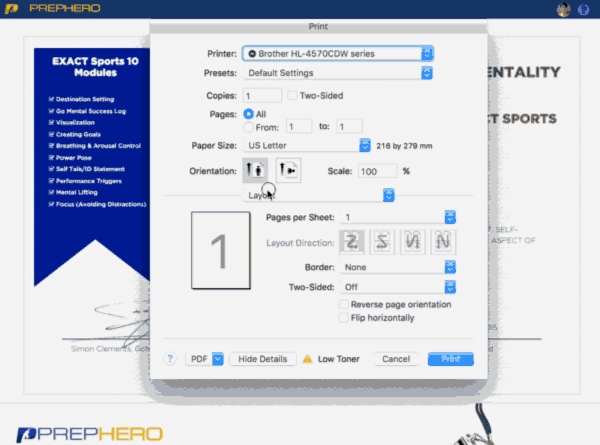The image size is (600, 445).
Task: Click the Scale percentage field
Action: pos(377,171)
